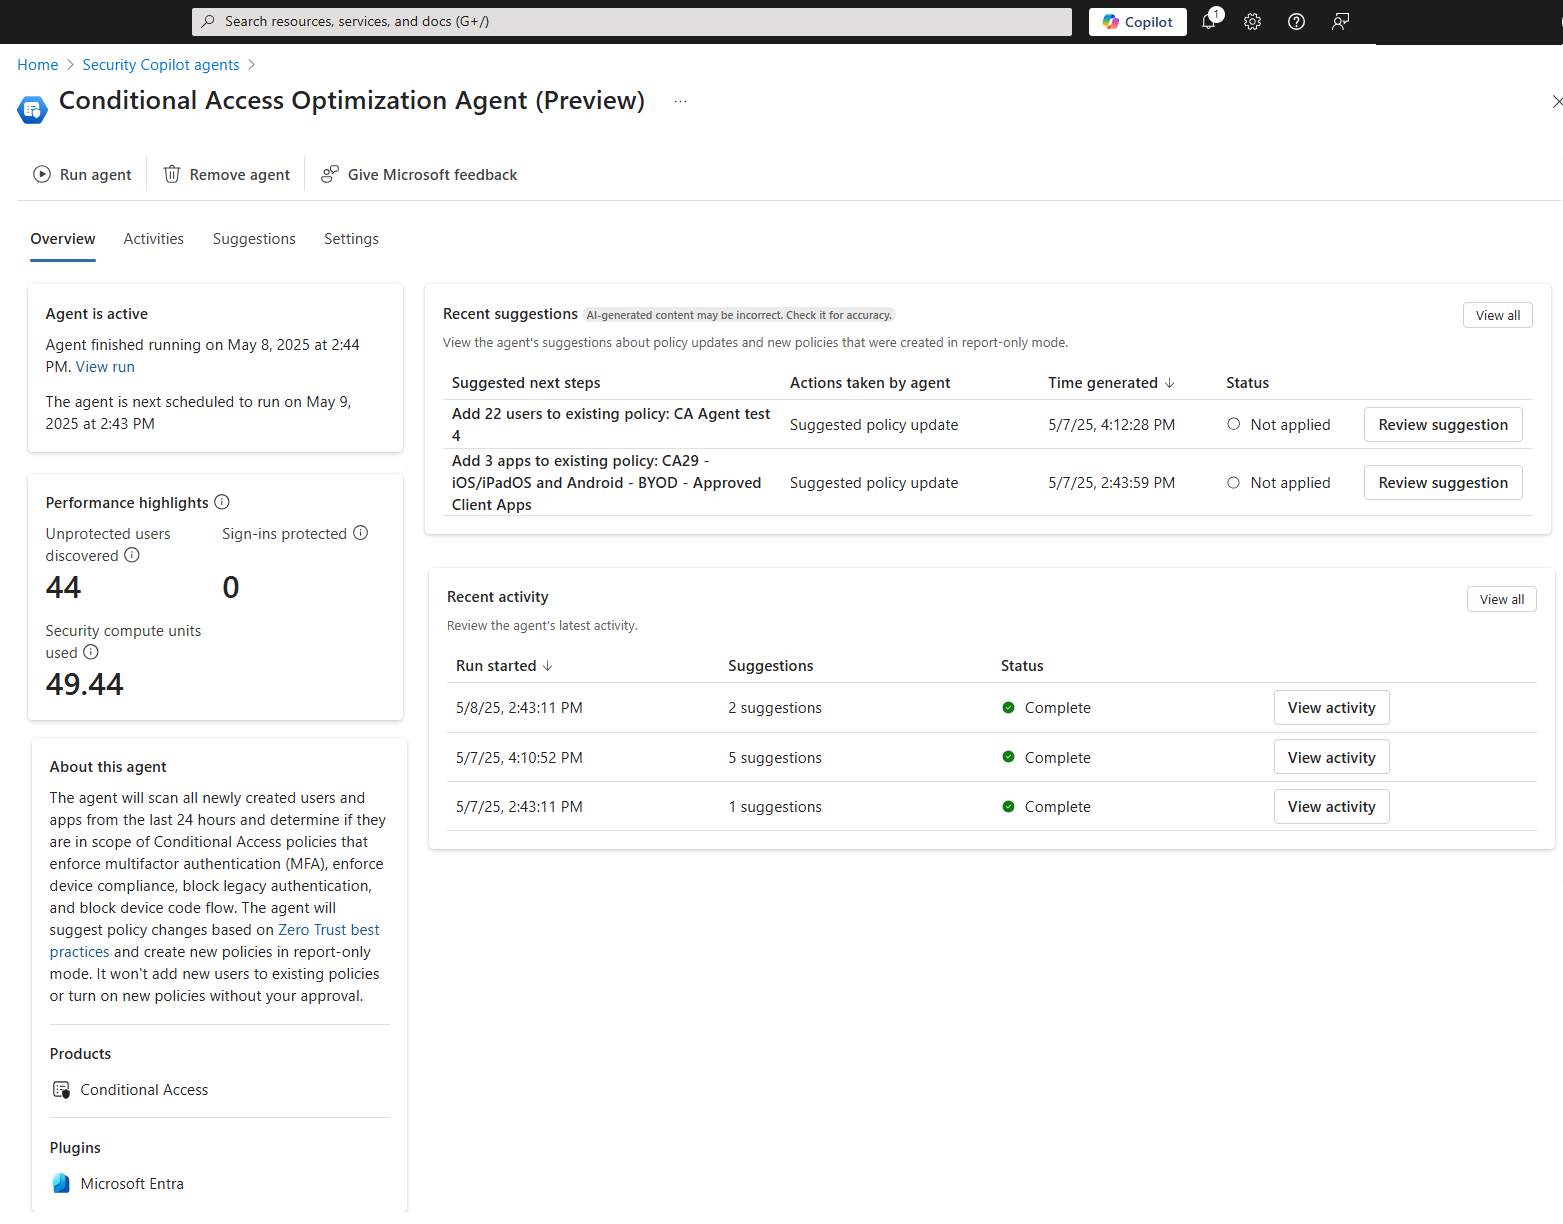1563x1224 pixels.
Task: Click the search magnifier icon
Action: pyautogui.click(x=208, y=21)
